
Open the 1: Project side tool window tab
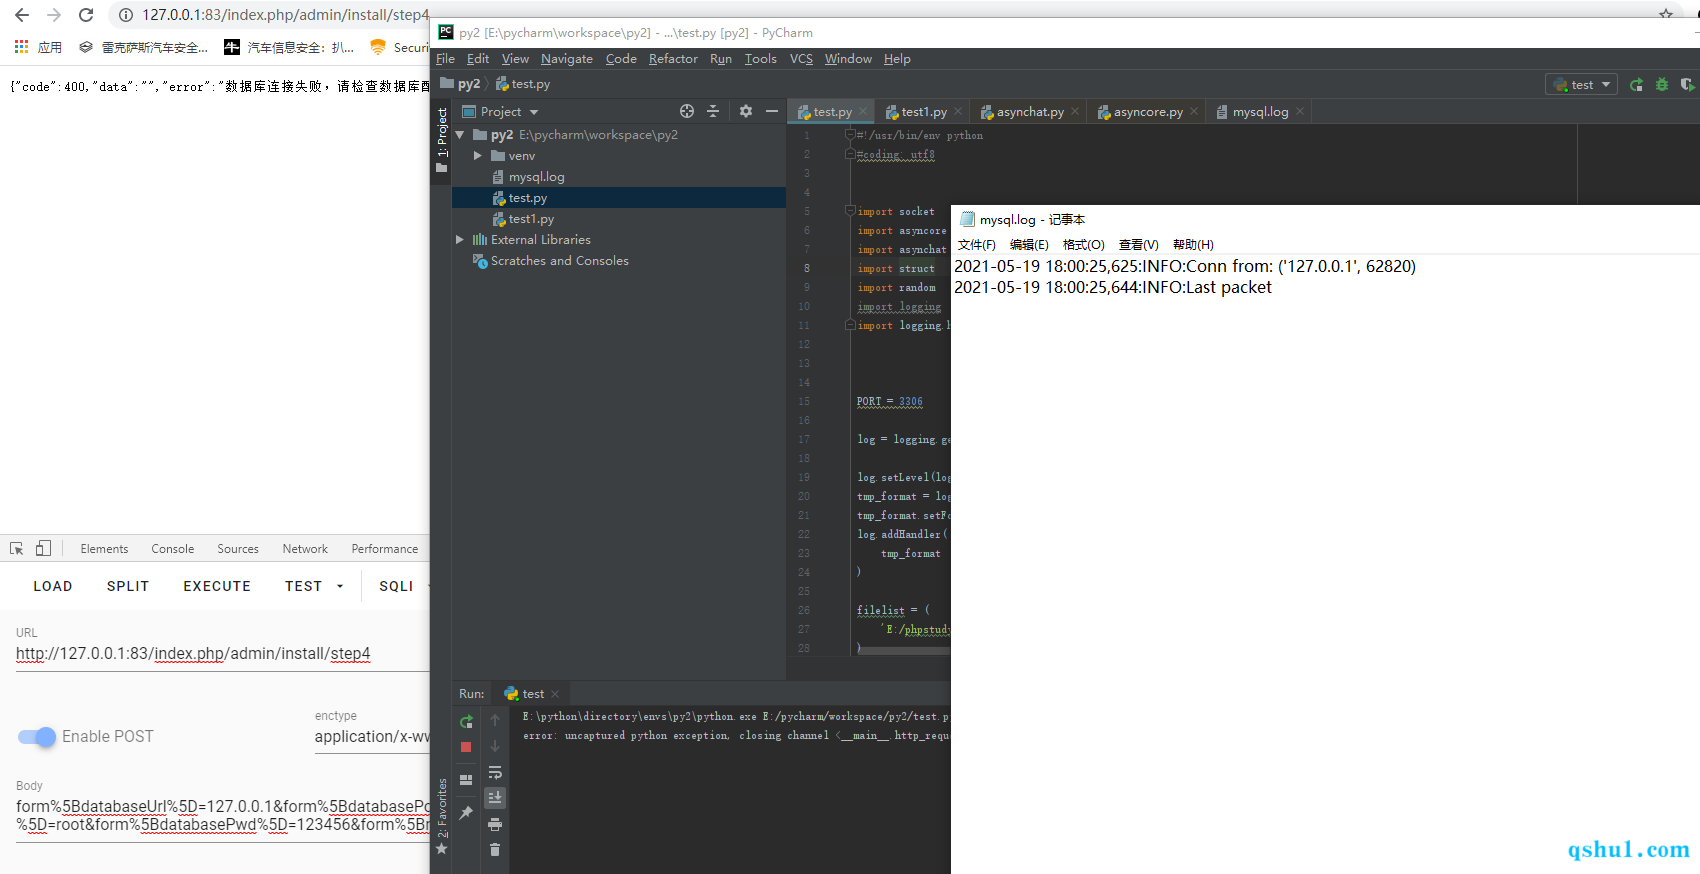point(441,141)
